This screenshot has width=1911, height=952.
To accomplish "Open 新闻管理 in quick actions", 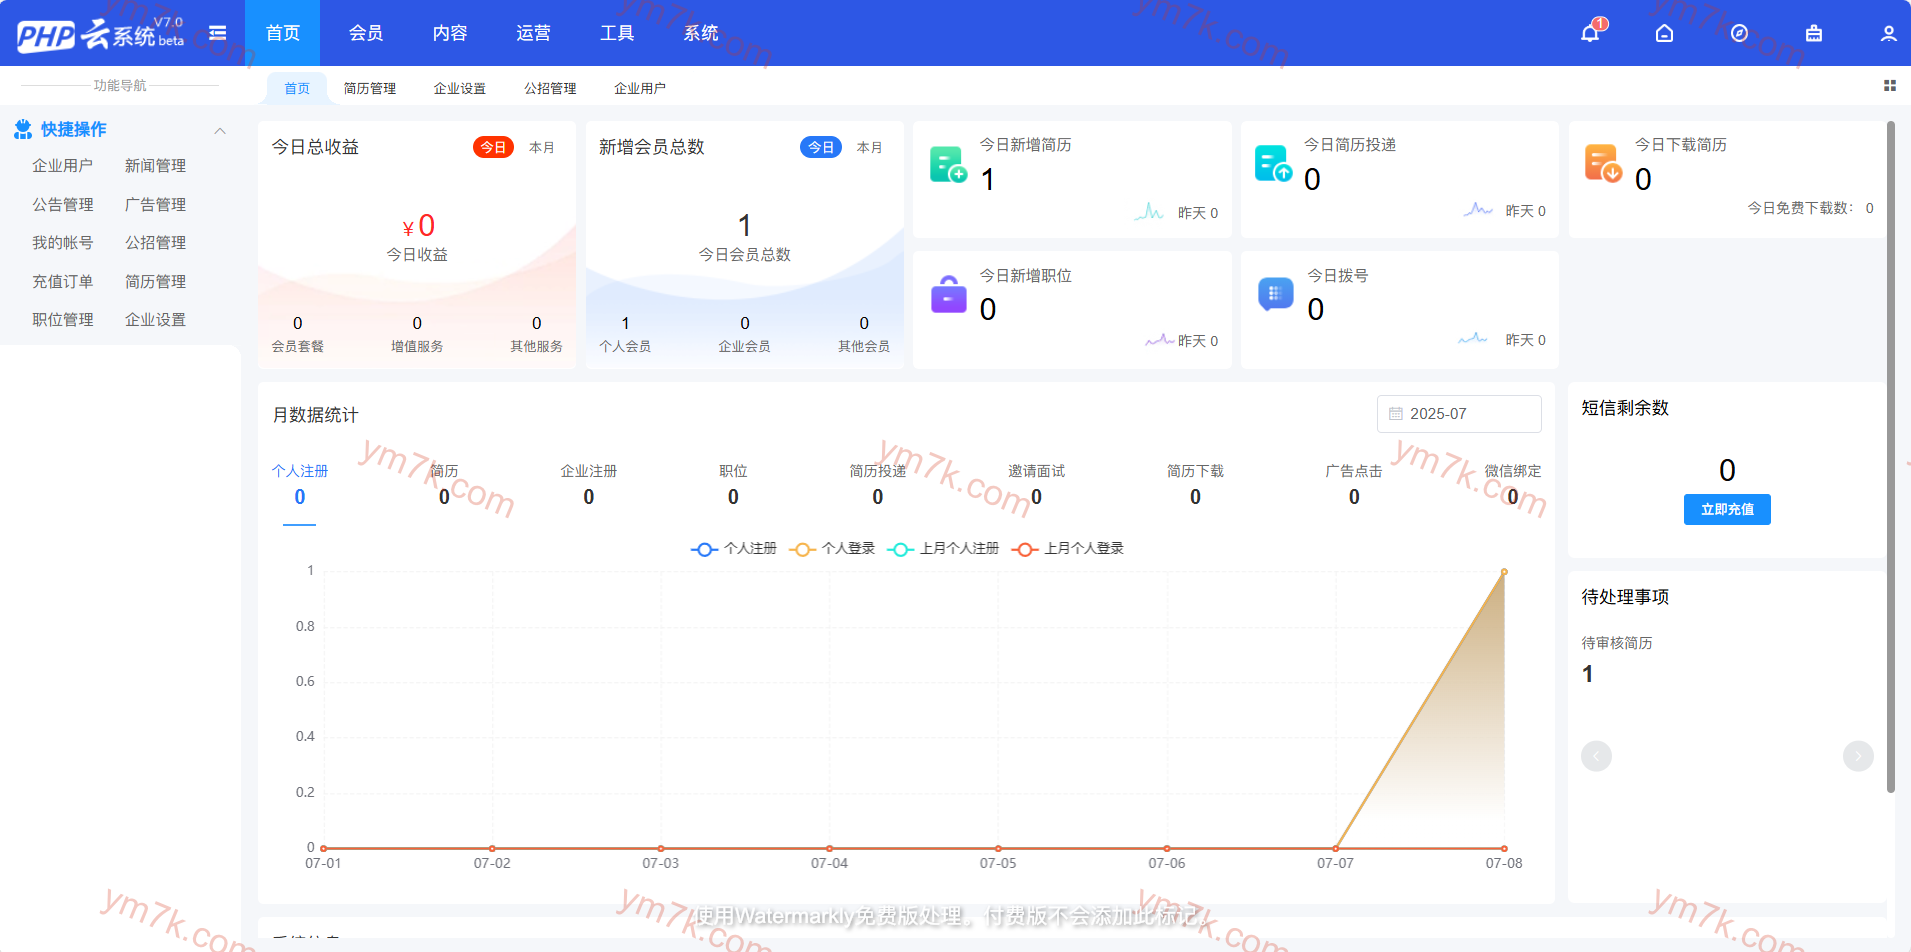I will 155,166.
